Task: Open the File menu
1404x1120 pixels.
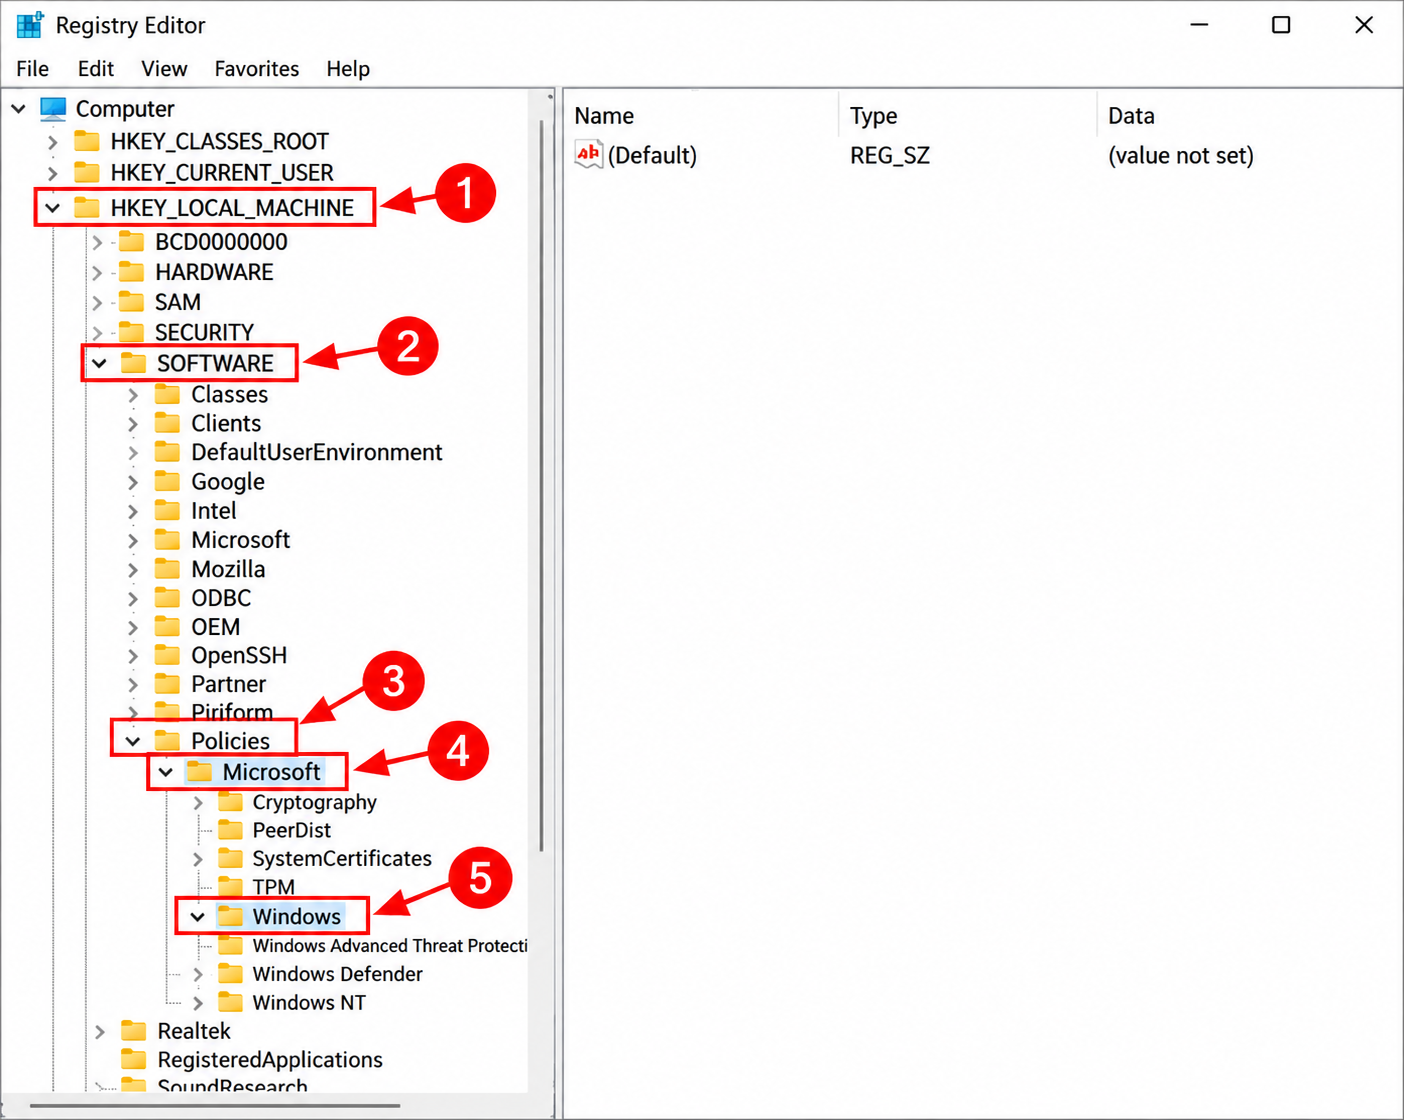Action: click(x=32, y=69)
